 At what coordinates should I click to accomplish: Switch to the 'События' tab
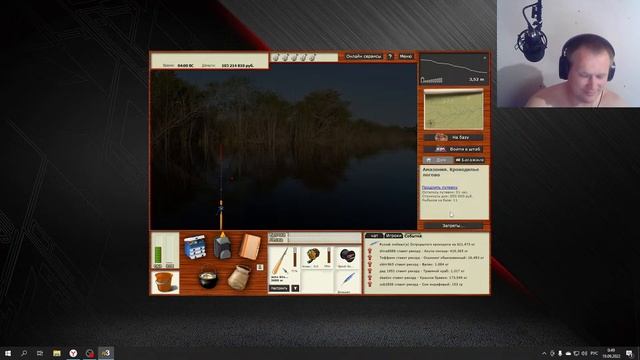tap(413, 236)
